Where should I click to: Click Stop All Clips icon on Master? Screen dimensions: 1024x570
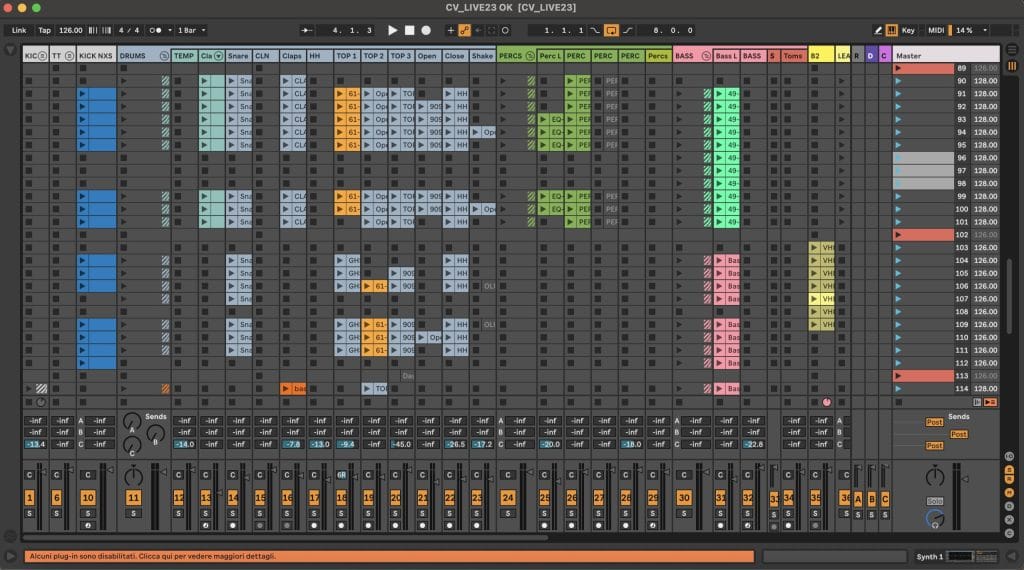[x=899, y=402]
